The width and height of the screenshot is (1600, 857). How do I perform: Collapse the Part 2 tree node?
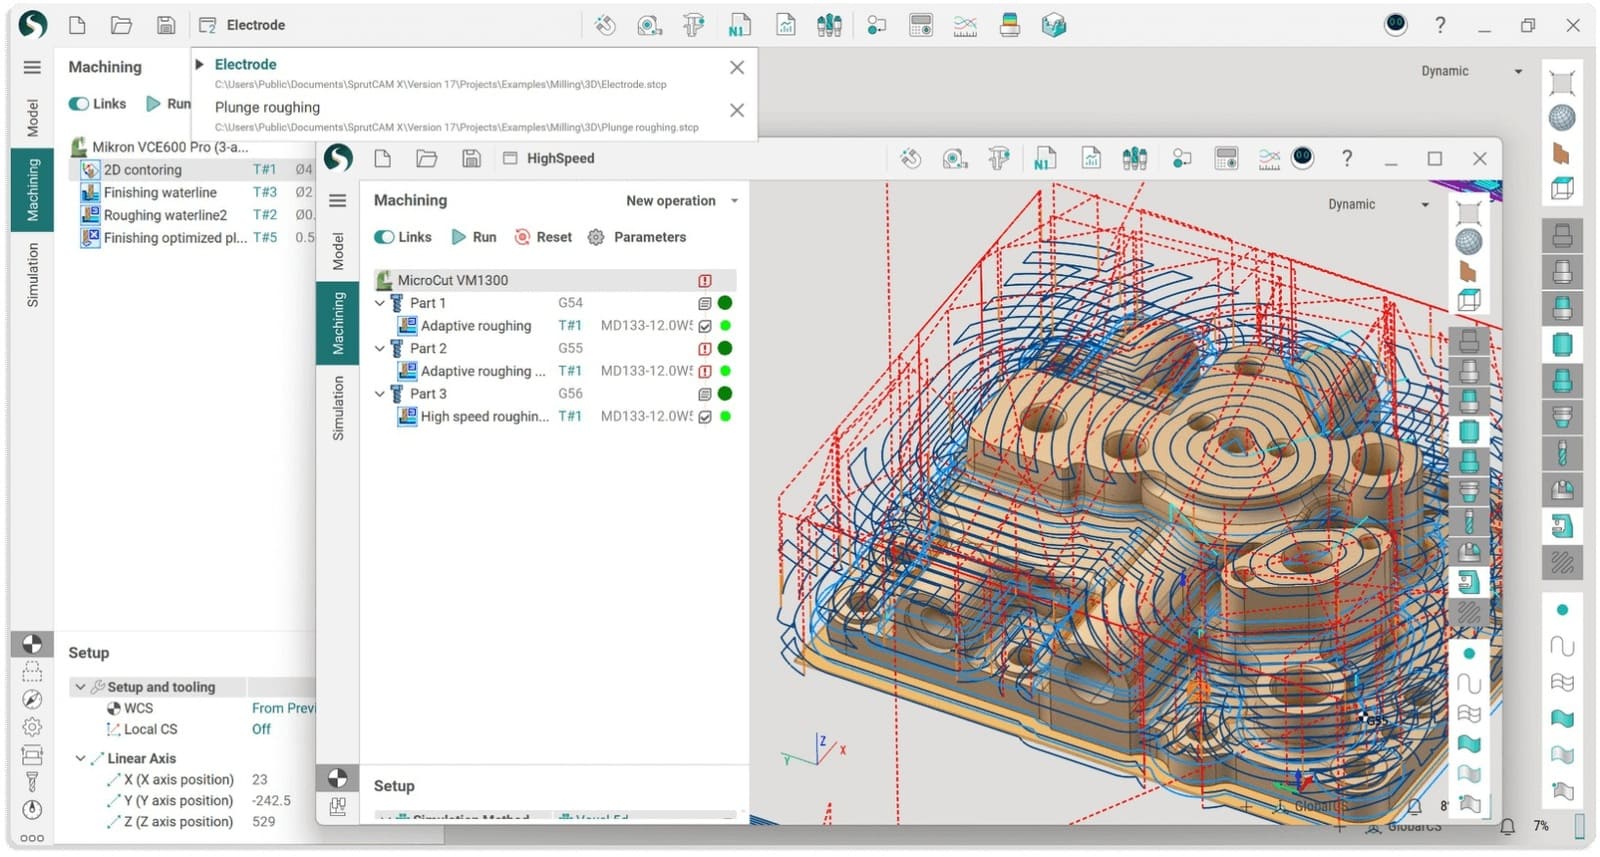[x=380, y=348]
